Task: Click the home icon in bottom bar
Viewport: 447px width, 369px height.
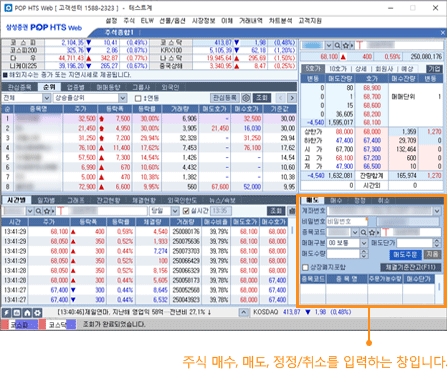Action: tap(27, 313)
